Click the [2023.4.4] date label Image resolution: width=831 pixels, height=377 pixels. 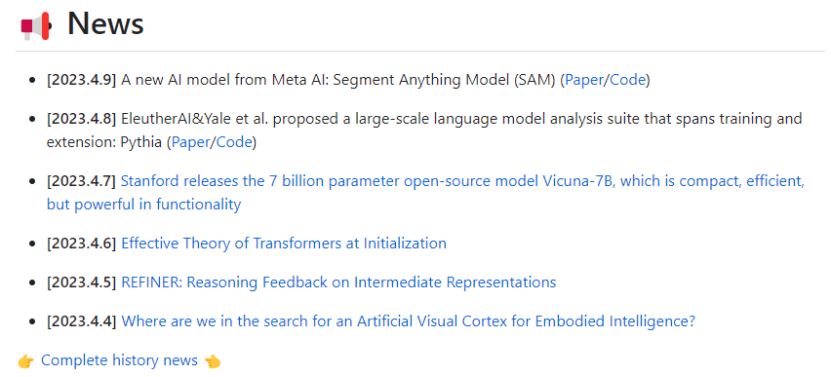pyautogui.click(x=81, y=321)
